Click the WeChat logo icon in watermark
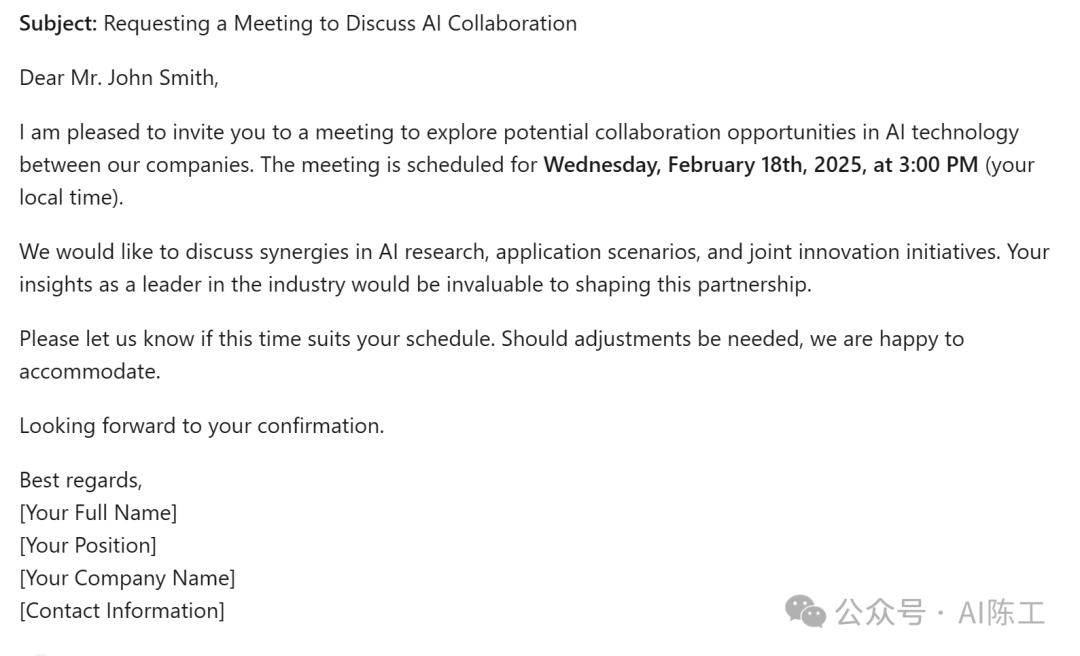The width and height of the screenshot is (1080, 656). click(x=805, y=611)
